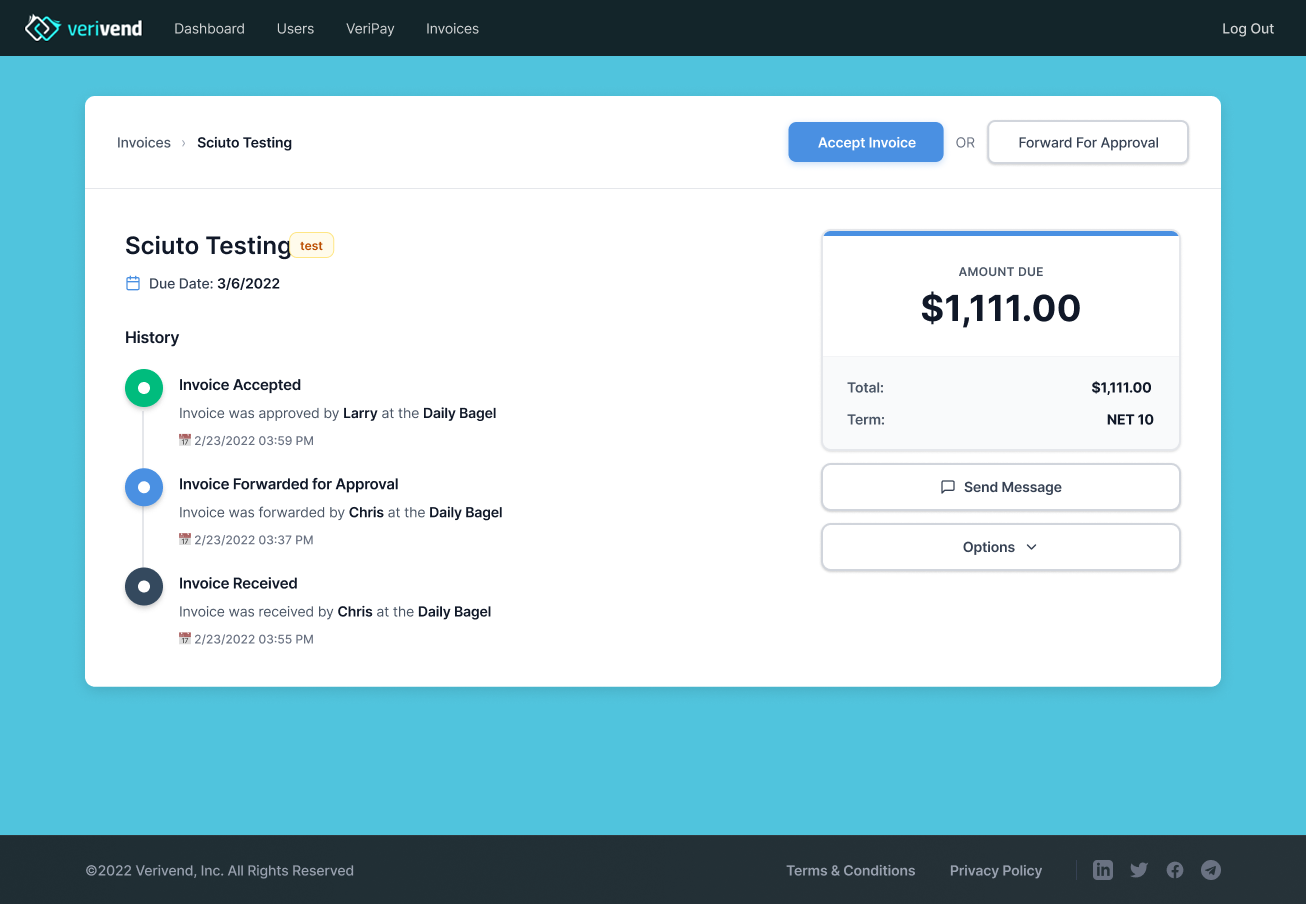Click the 3/6/2022 due date value
This screenshot has width=1306, height=904.
[x=248, y=283]
